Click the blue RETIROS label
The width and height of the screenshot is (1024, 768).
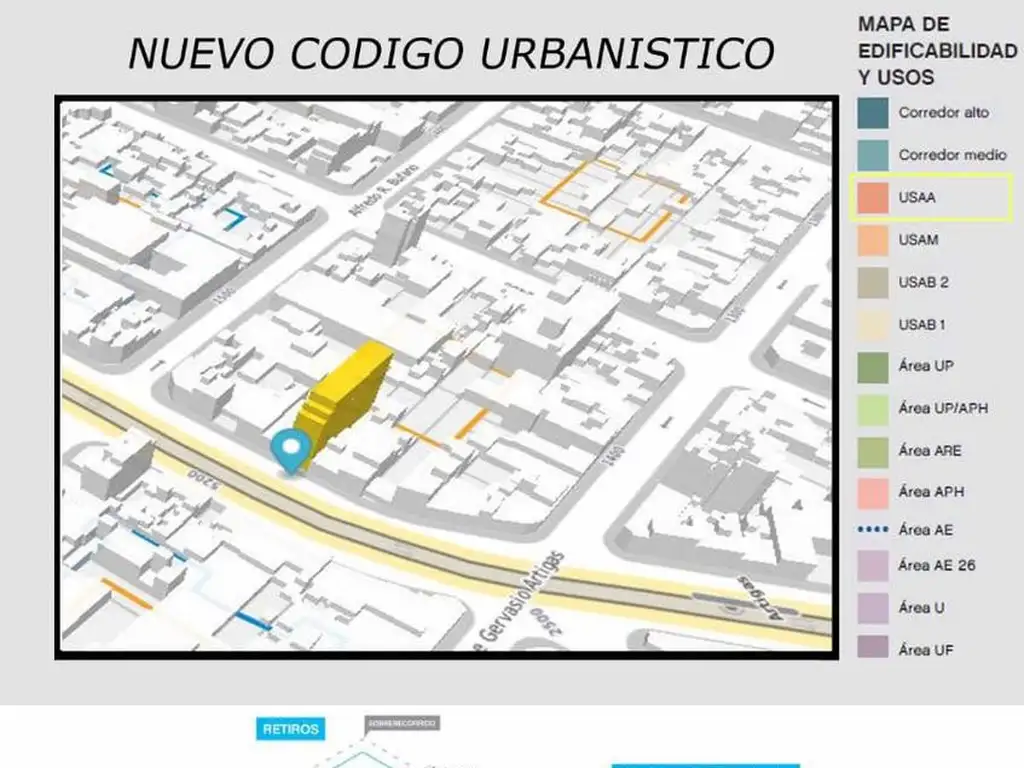pos(290,729)
